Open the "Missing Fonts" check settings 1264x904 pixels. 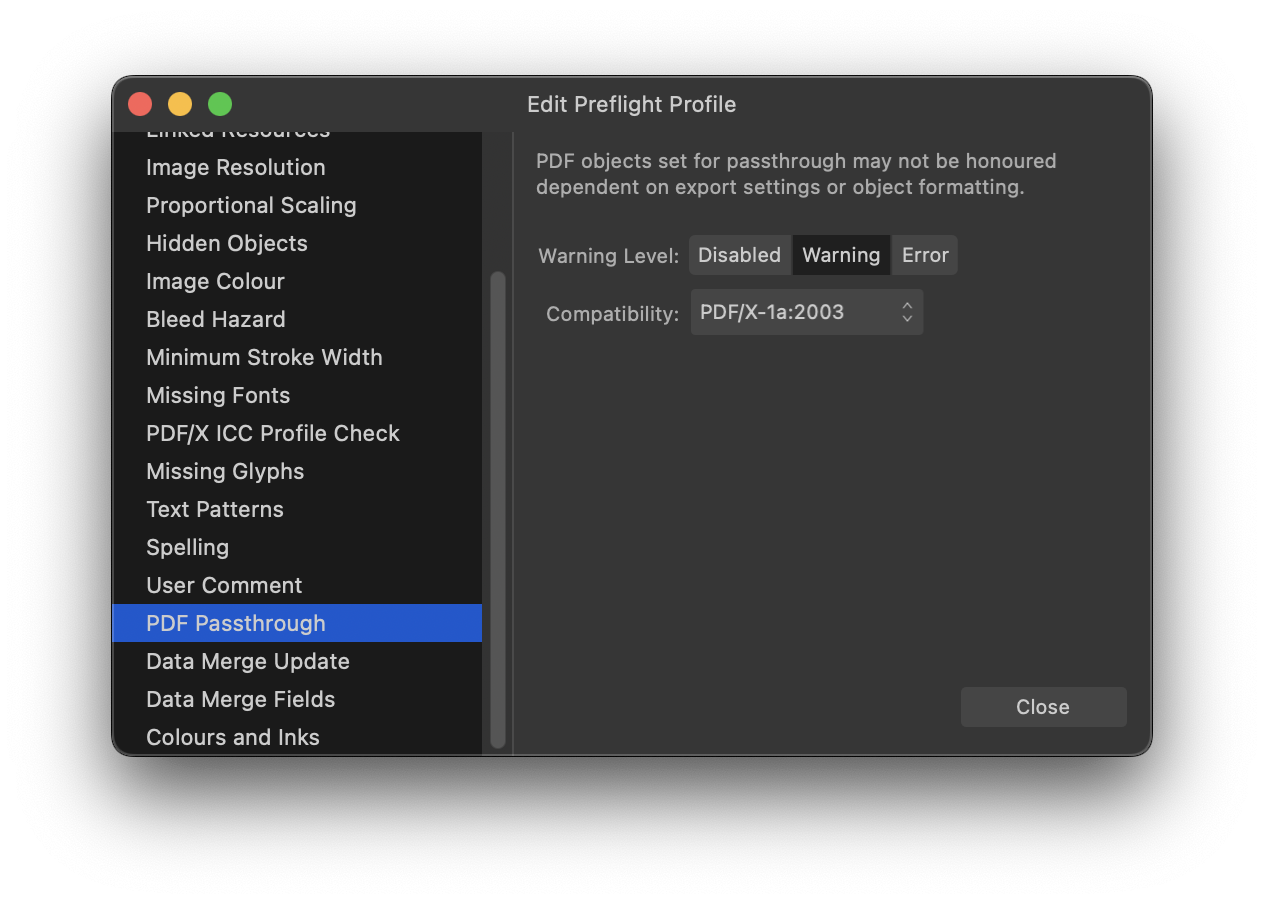point(218,395)
